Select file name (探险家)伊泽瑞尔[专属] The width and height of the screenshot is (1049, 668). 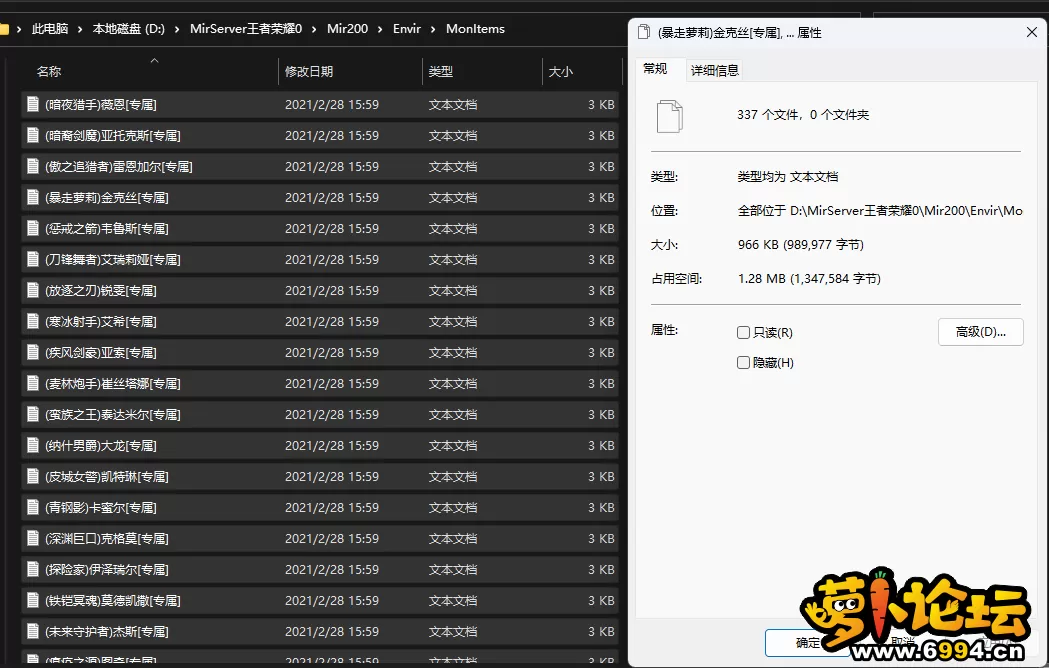(107, 570)
